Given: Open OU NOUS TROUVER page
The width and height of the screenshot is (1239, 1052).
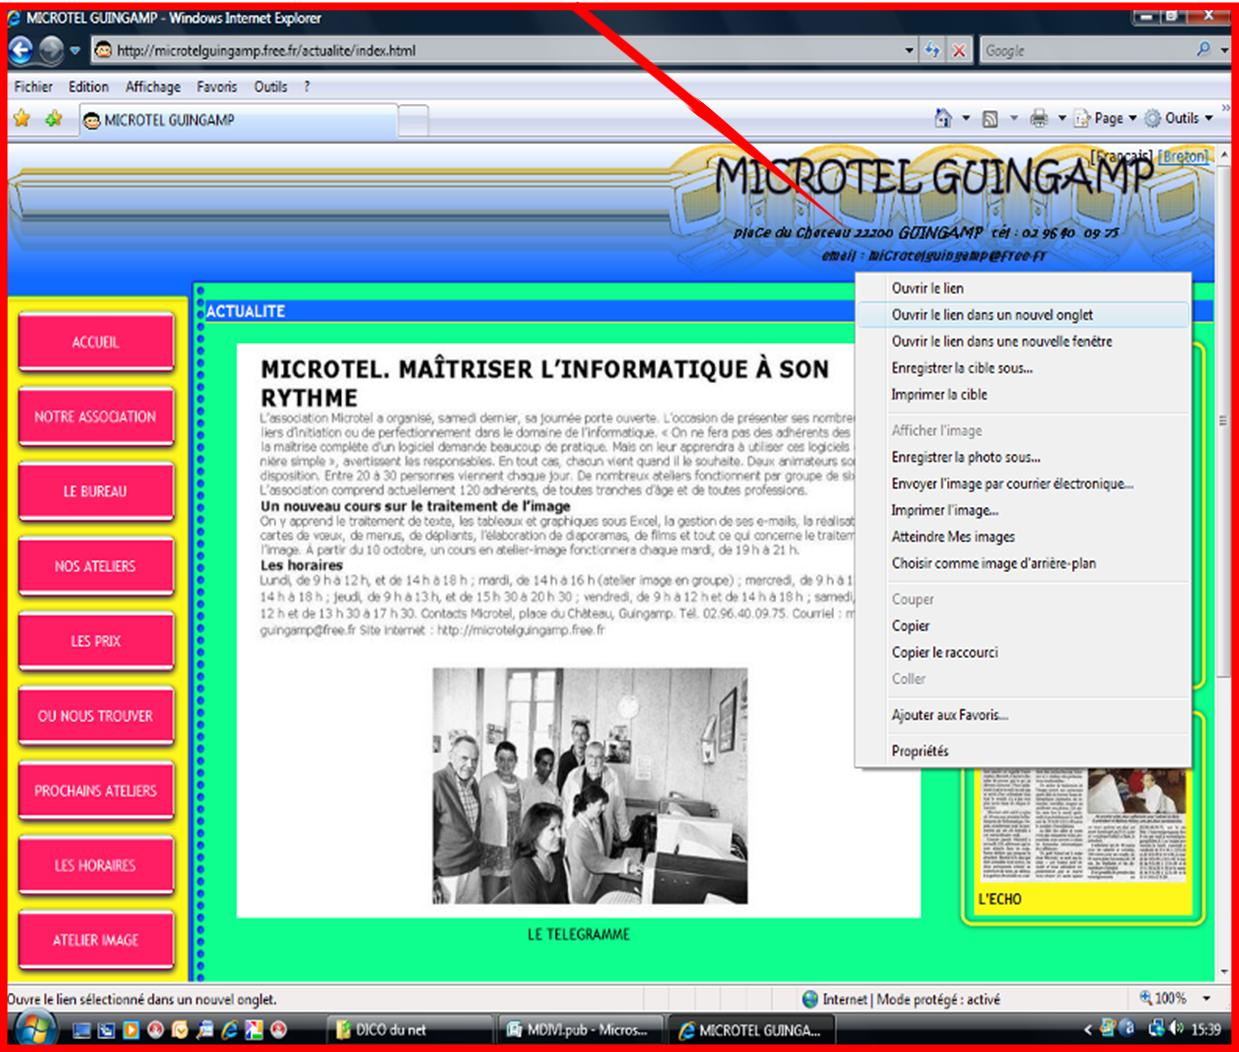Looking at the screenshot, I should point(96,716).
